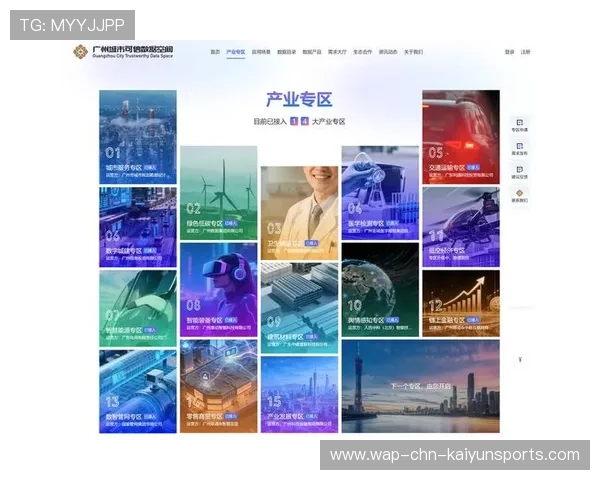This screenshot has height=480, width=600.
Task: Open card 15 产业发展专区
Action: point(299,395)
